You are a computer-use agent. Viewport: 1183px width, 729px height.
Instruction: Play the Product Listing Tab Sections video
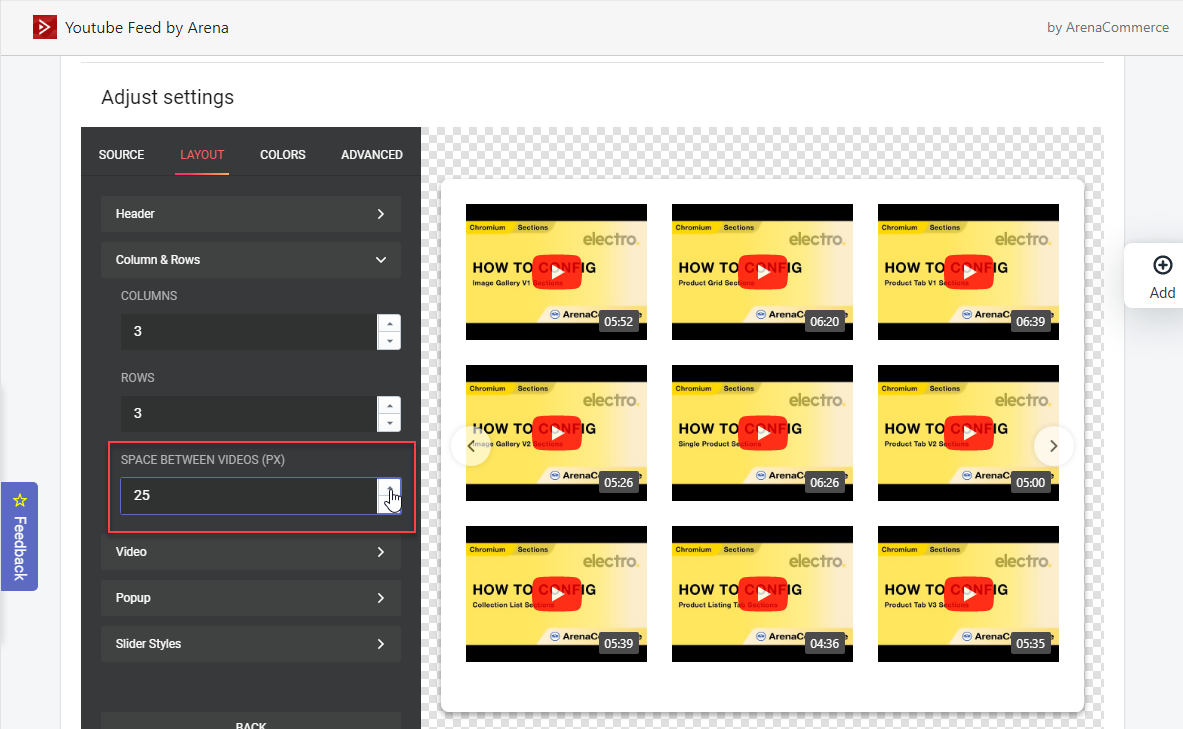point(763,594)
